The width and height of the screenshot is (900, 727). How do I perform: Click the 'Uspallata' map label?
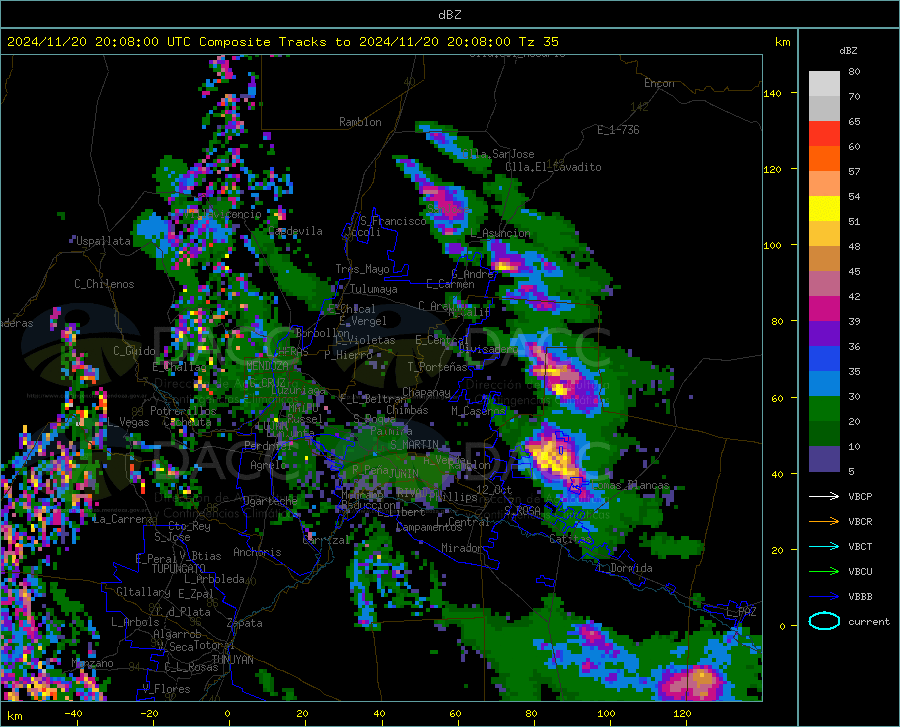tap(103, 241)
